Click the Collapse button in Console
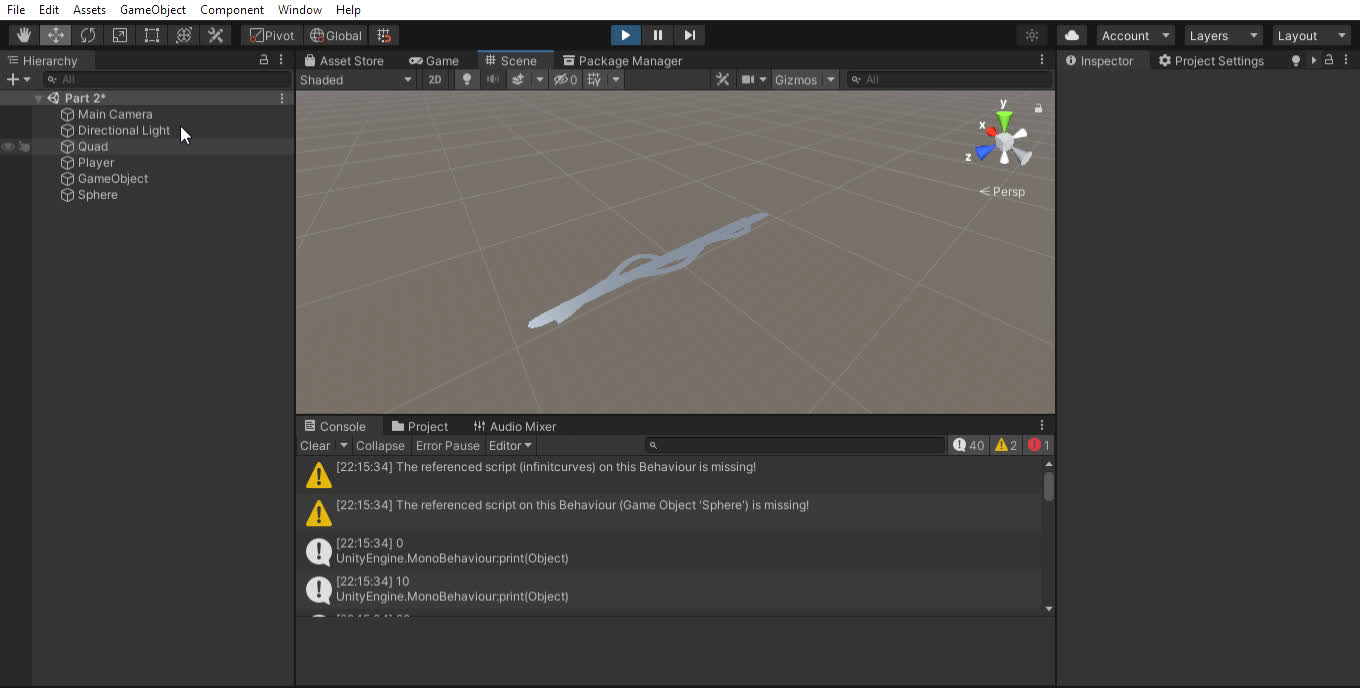1360x688 pixels. click(x=380, y=445)
